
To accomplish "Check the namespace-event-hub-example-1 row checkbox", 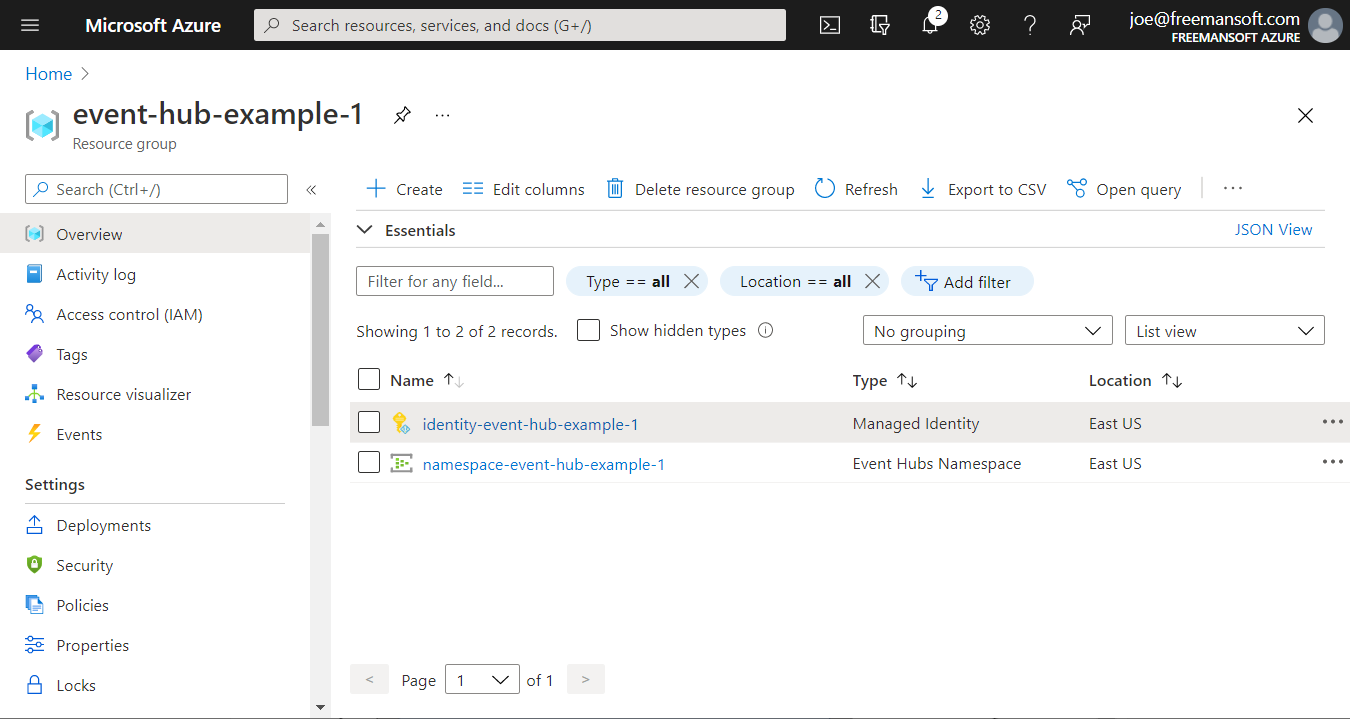I will [x=369, y=462].
